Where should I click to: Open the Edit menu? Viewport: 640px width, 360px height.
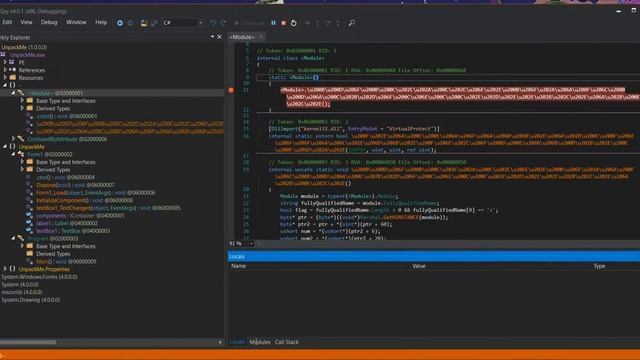(x=7, y=22)
